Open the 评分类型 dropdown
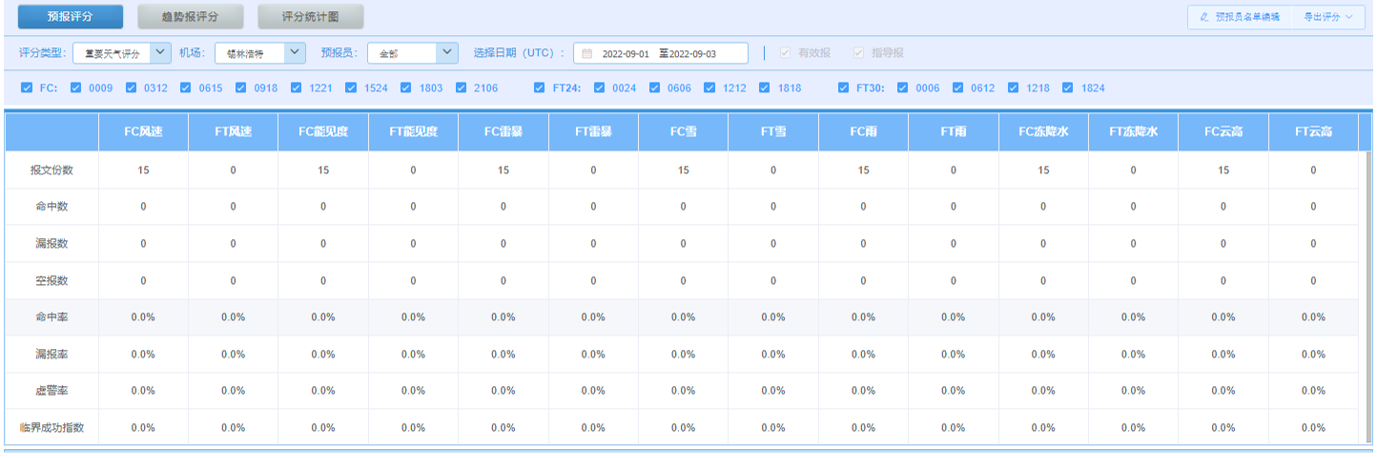The width and height of the screenshot is (1377, 458). point(122,53)
